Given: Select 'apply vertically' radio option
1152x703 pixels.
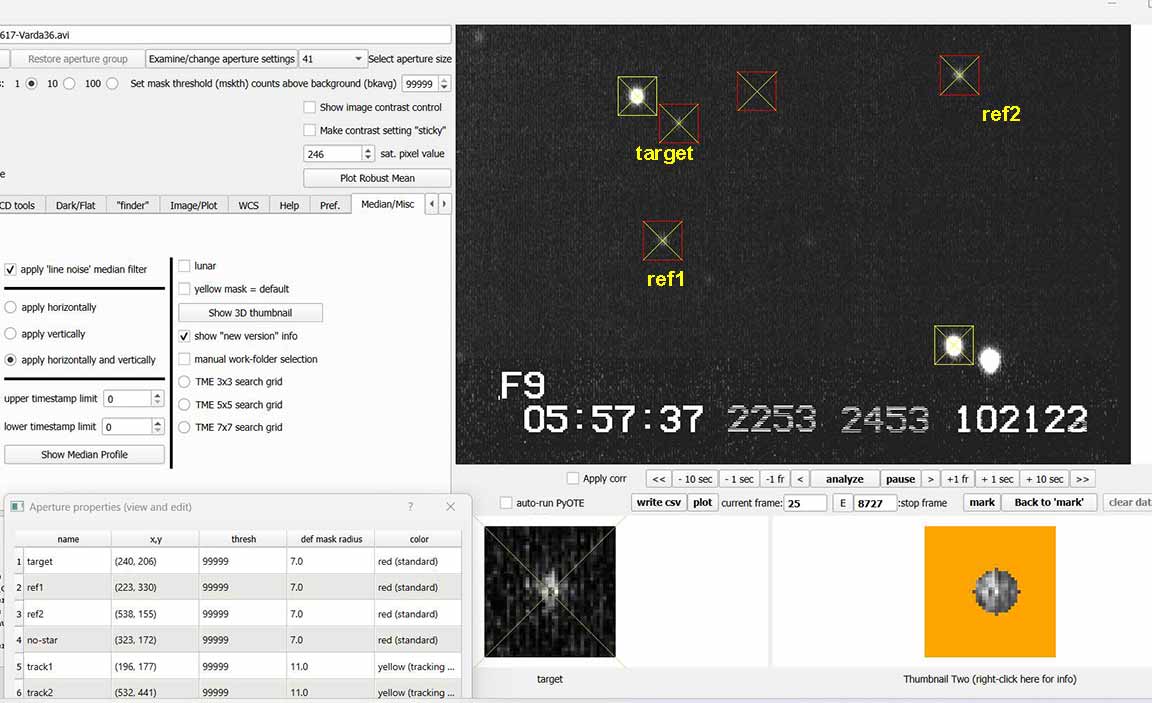Looking at the screenshot, I should coord(10,334).
